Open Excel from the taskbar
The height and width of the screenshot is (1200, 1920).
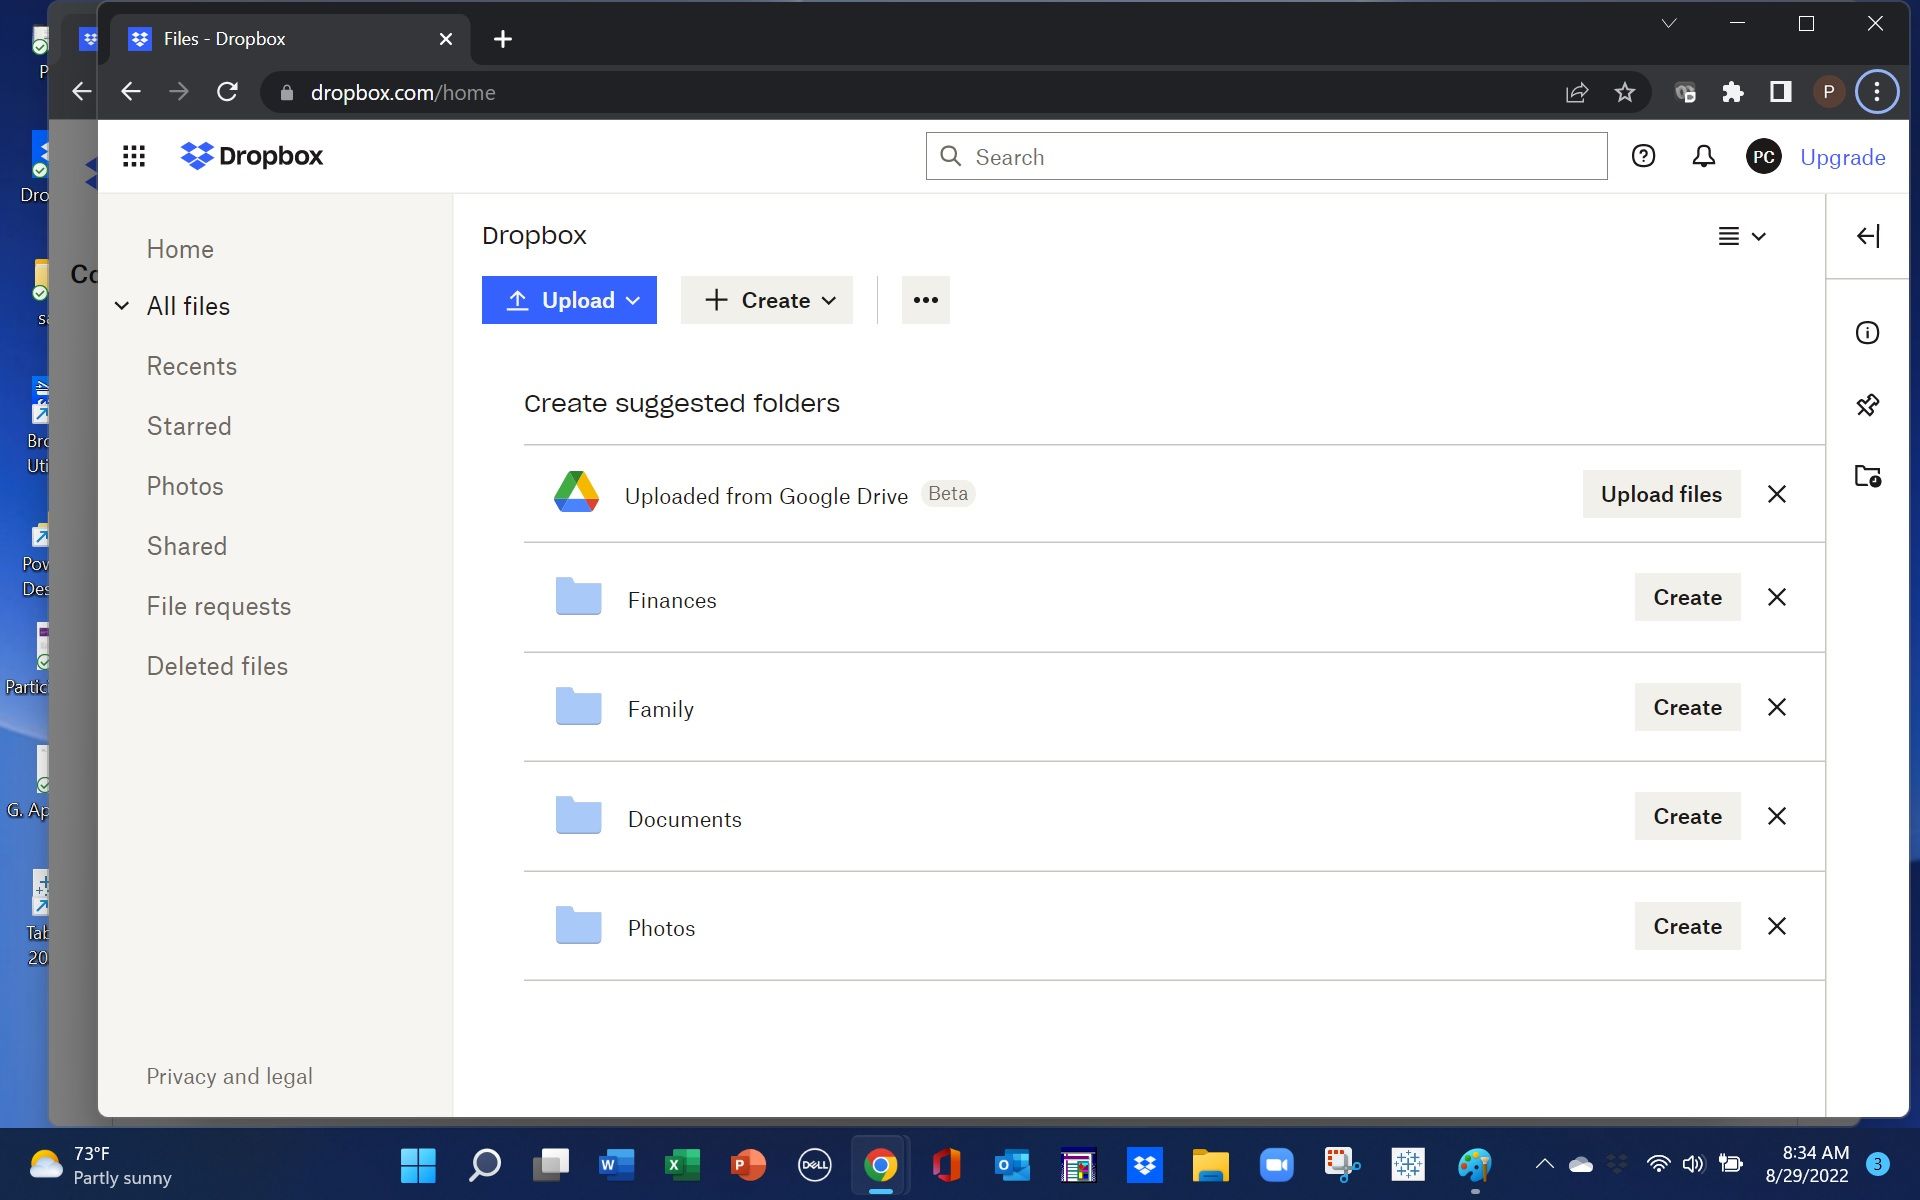coord(682,1165)
